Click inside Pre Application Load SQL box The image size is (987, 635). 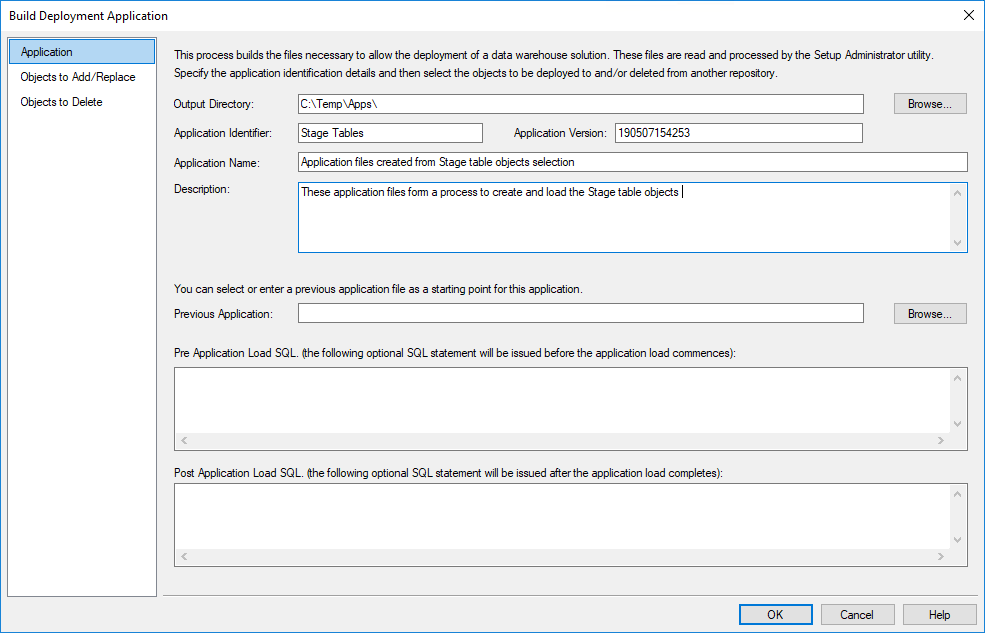click(562, 400)
